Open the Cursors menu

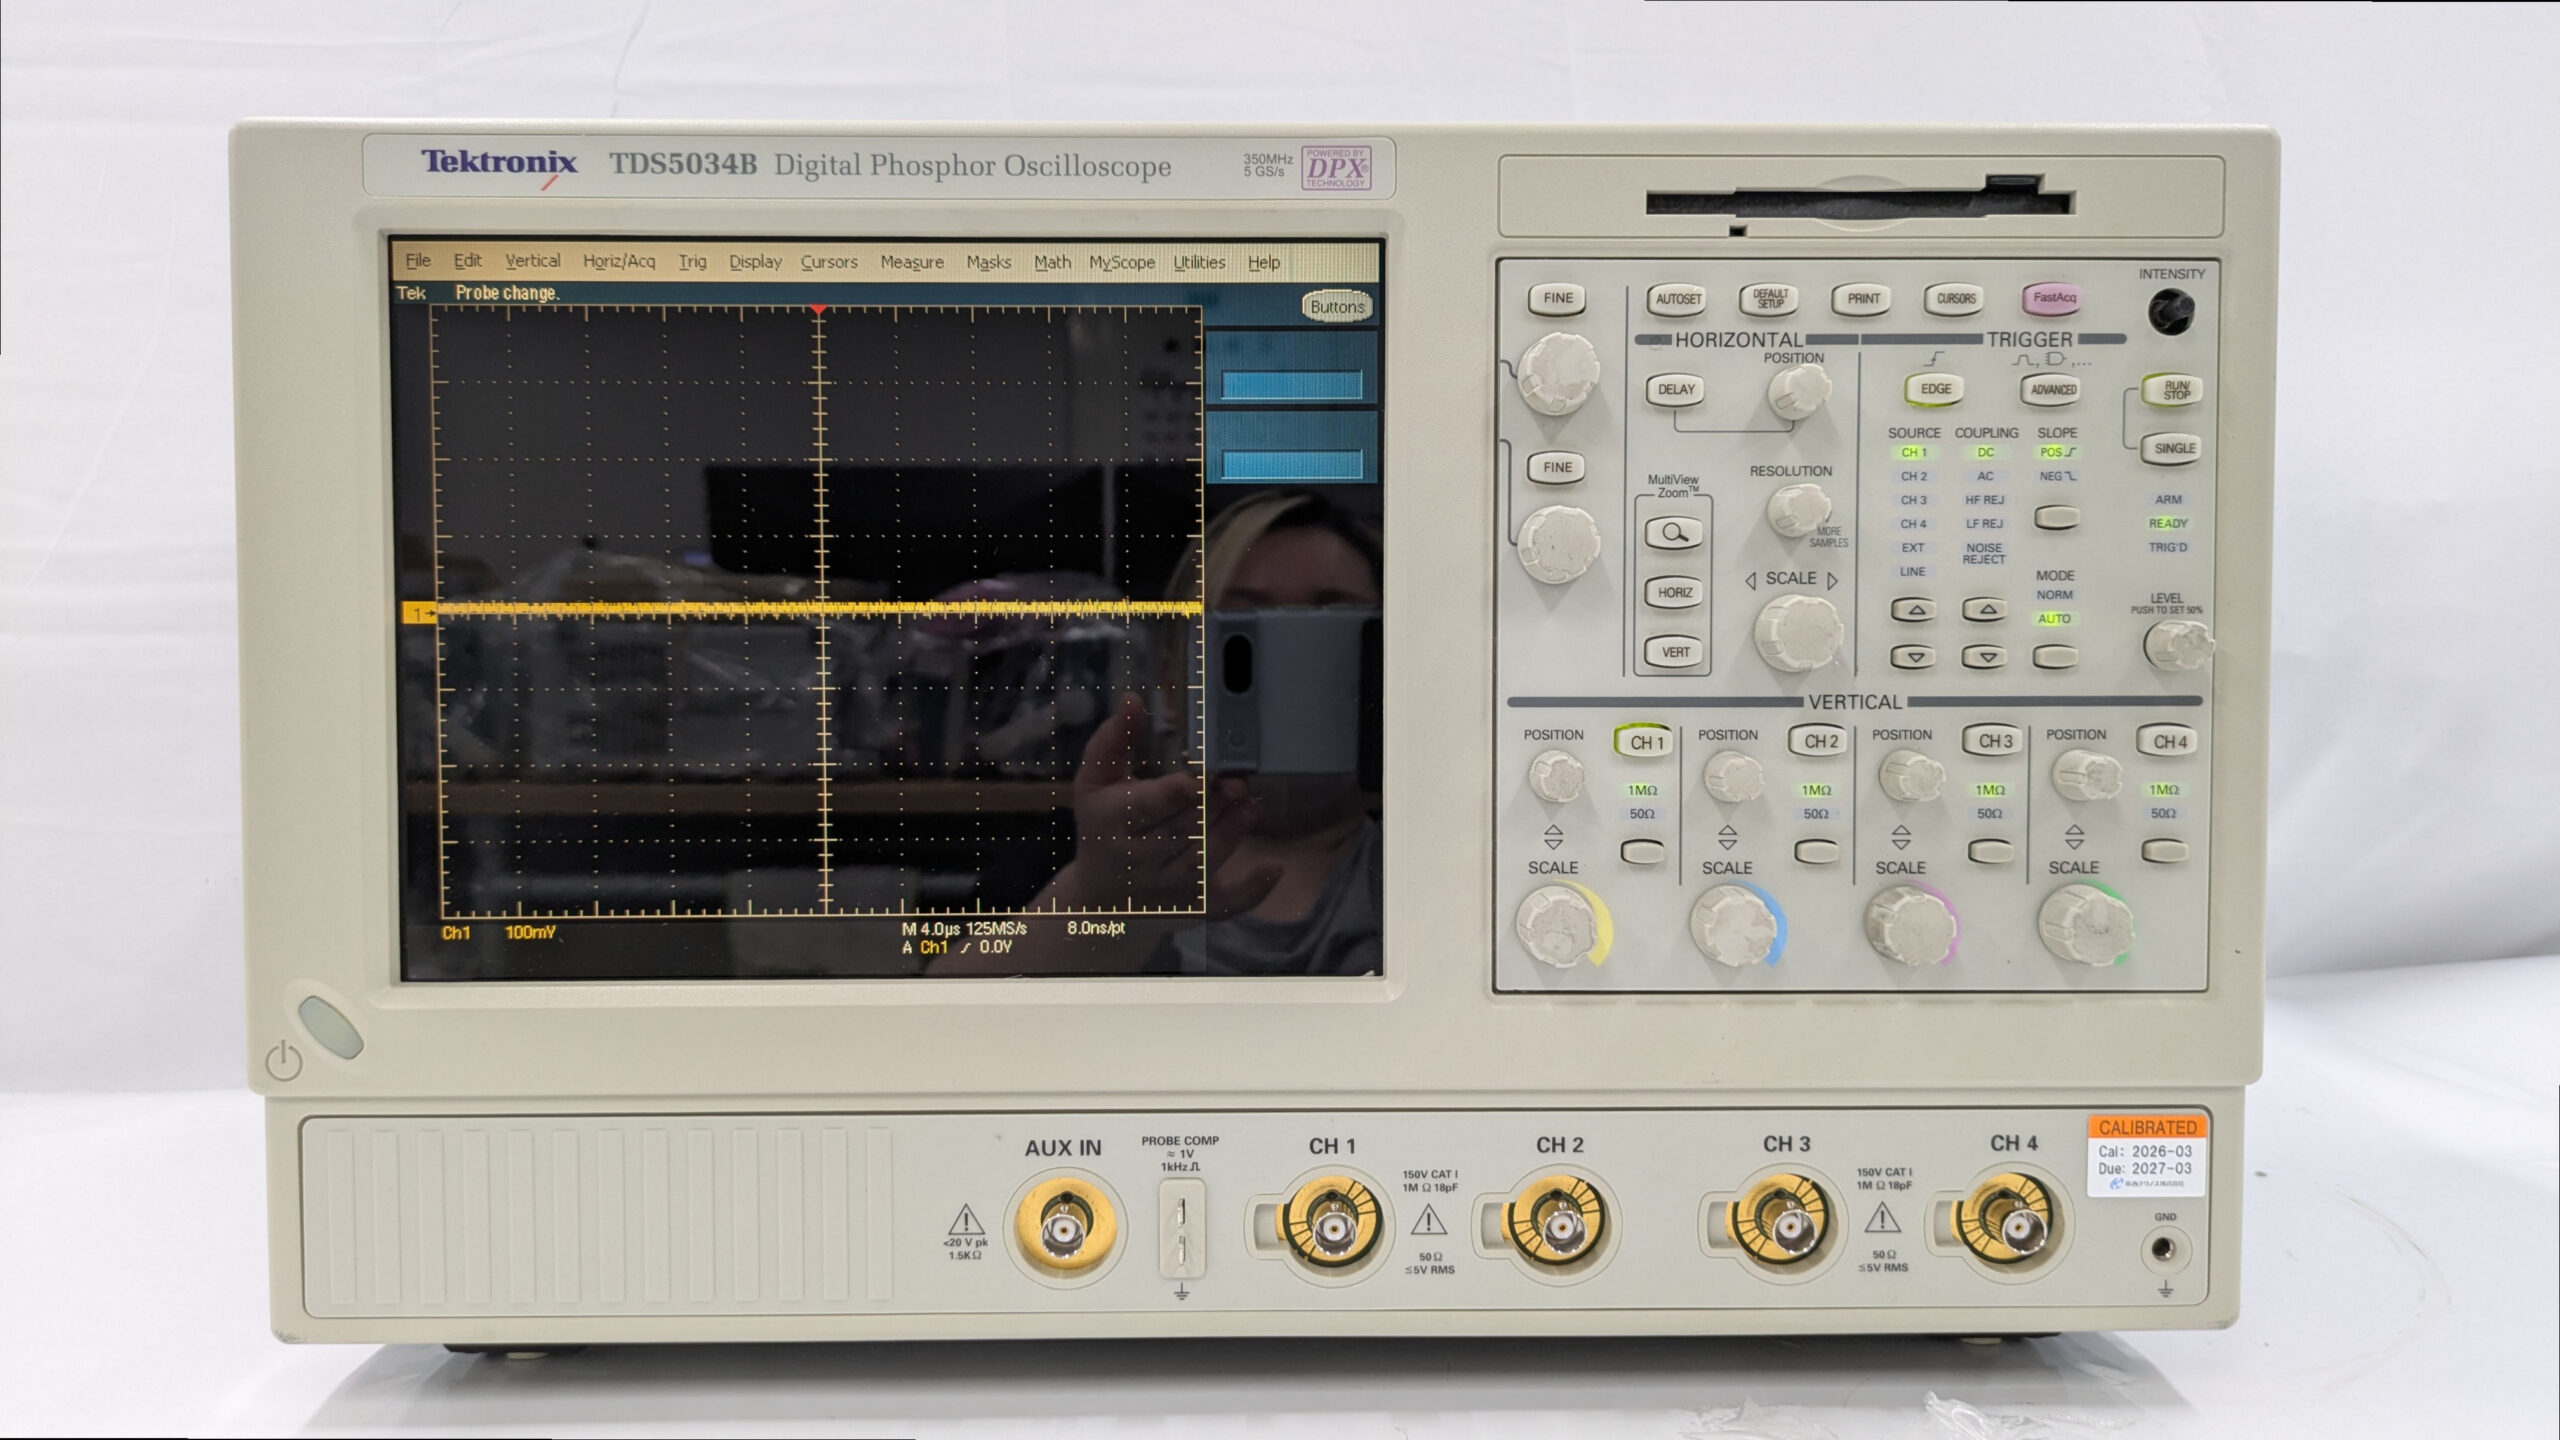(829, 262)
